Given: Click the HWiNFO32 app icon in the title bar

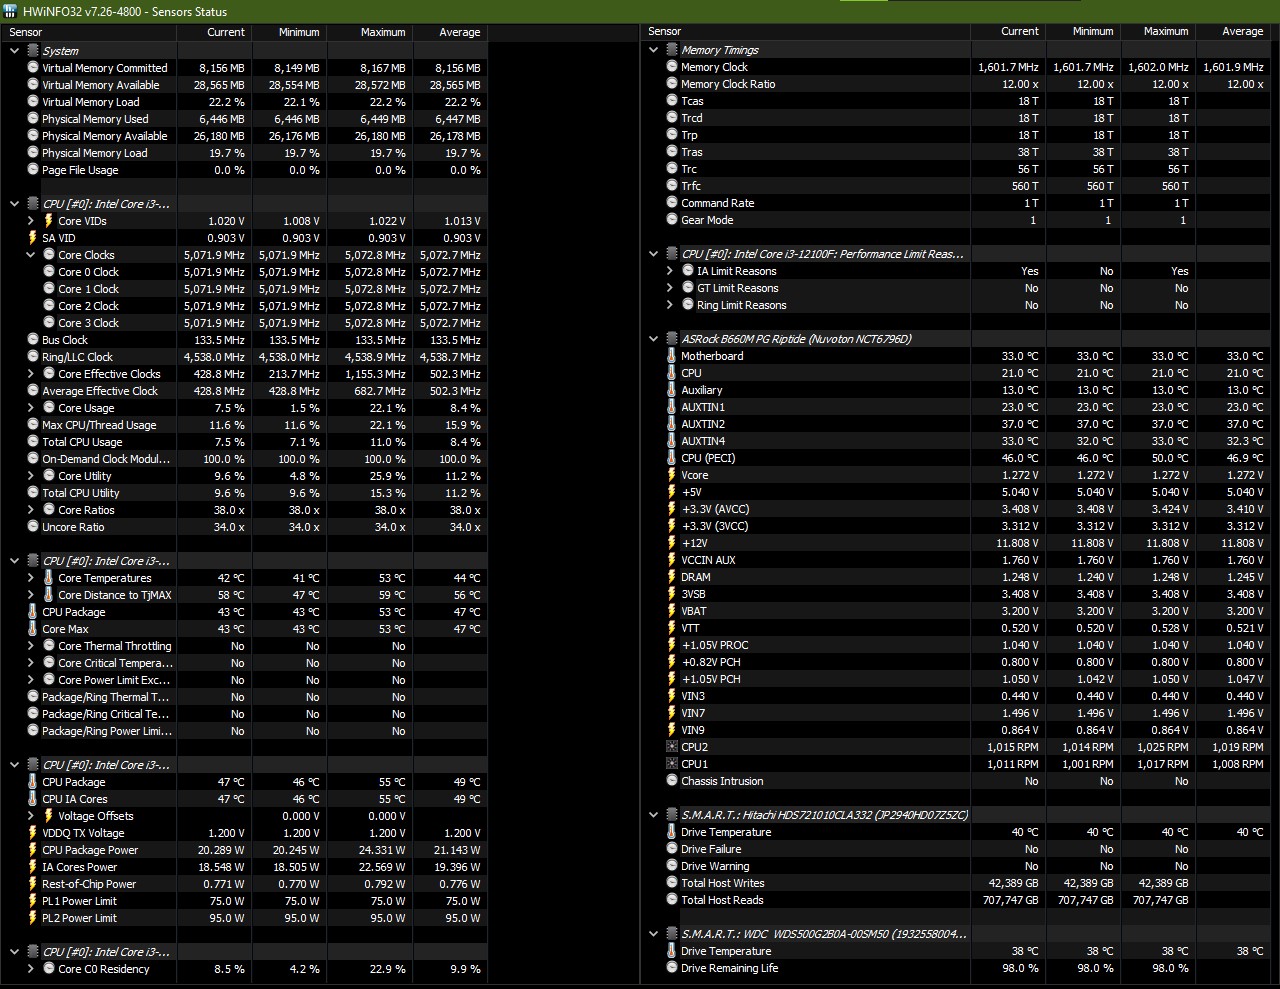Looking at the screenshot, I should 10,11.
